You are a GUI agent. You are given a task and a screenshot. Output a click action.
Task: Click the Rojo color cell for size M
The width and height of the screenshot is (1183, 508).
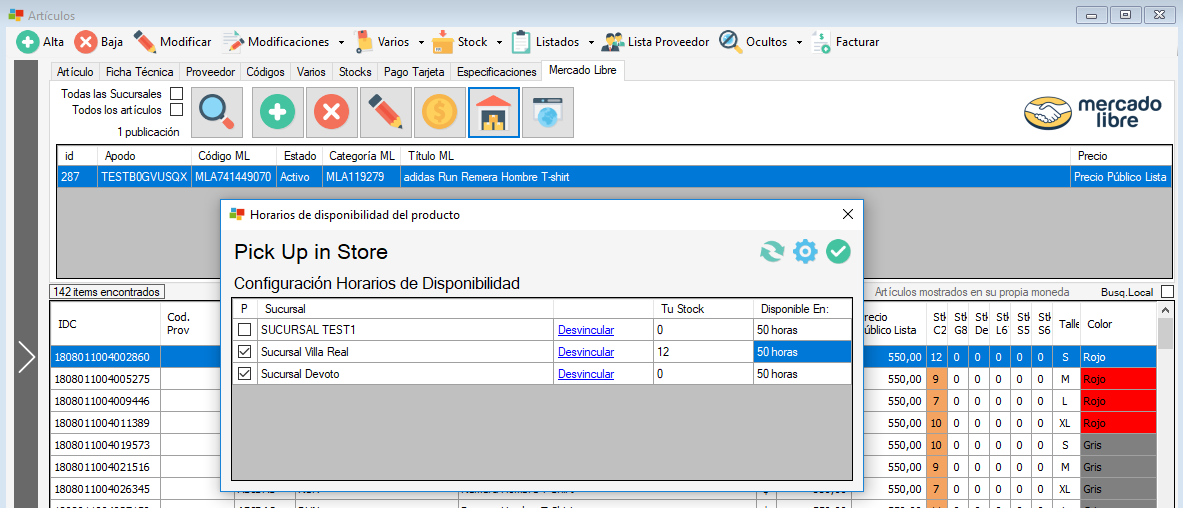coord(1118,378)
